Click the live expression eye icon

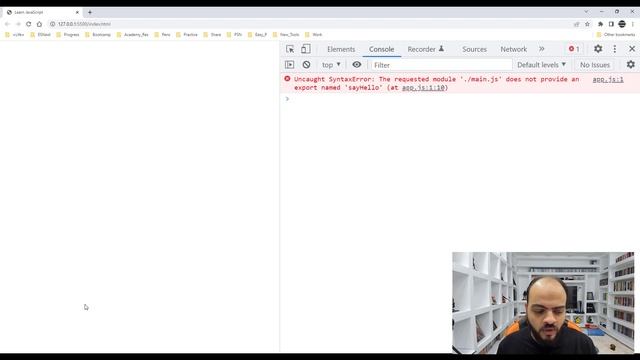(357, 64)
